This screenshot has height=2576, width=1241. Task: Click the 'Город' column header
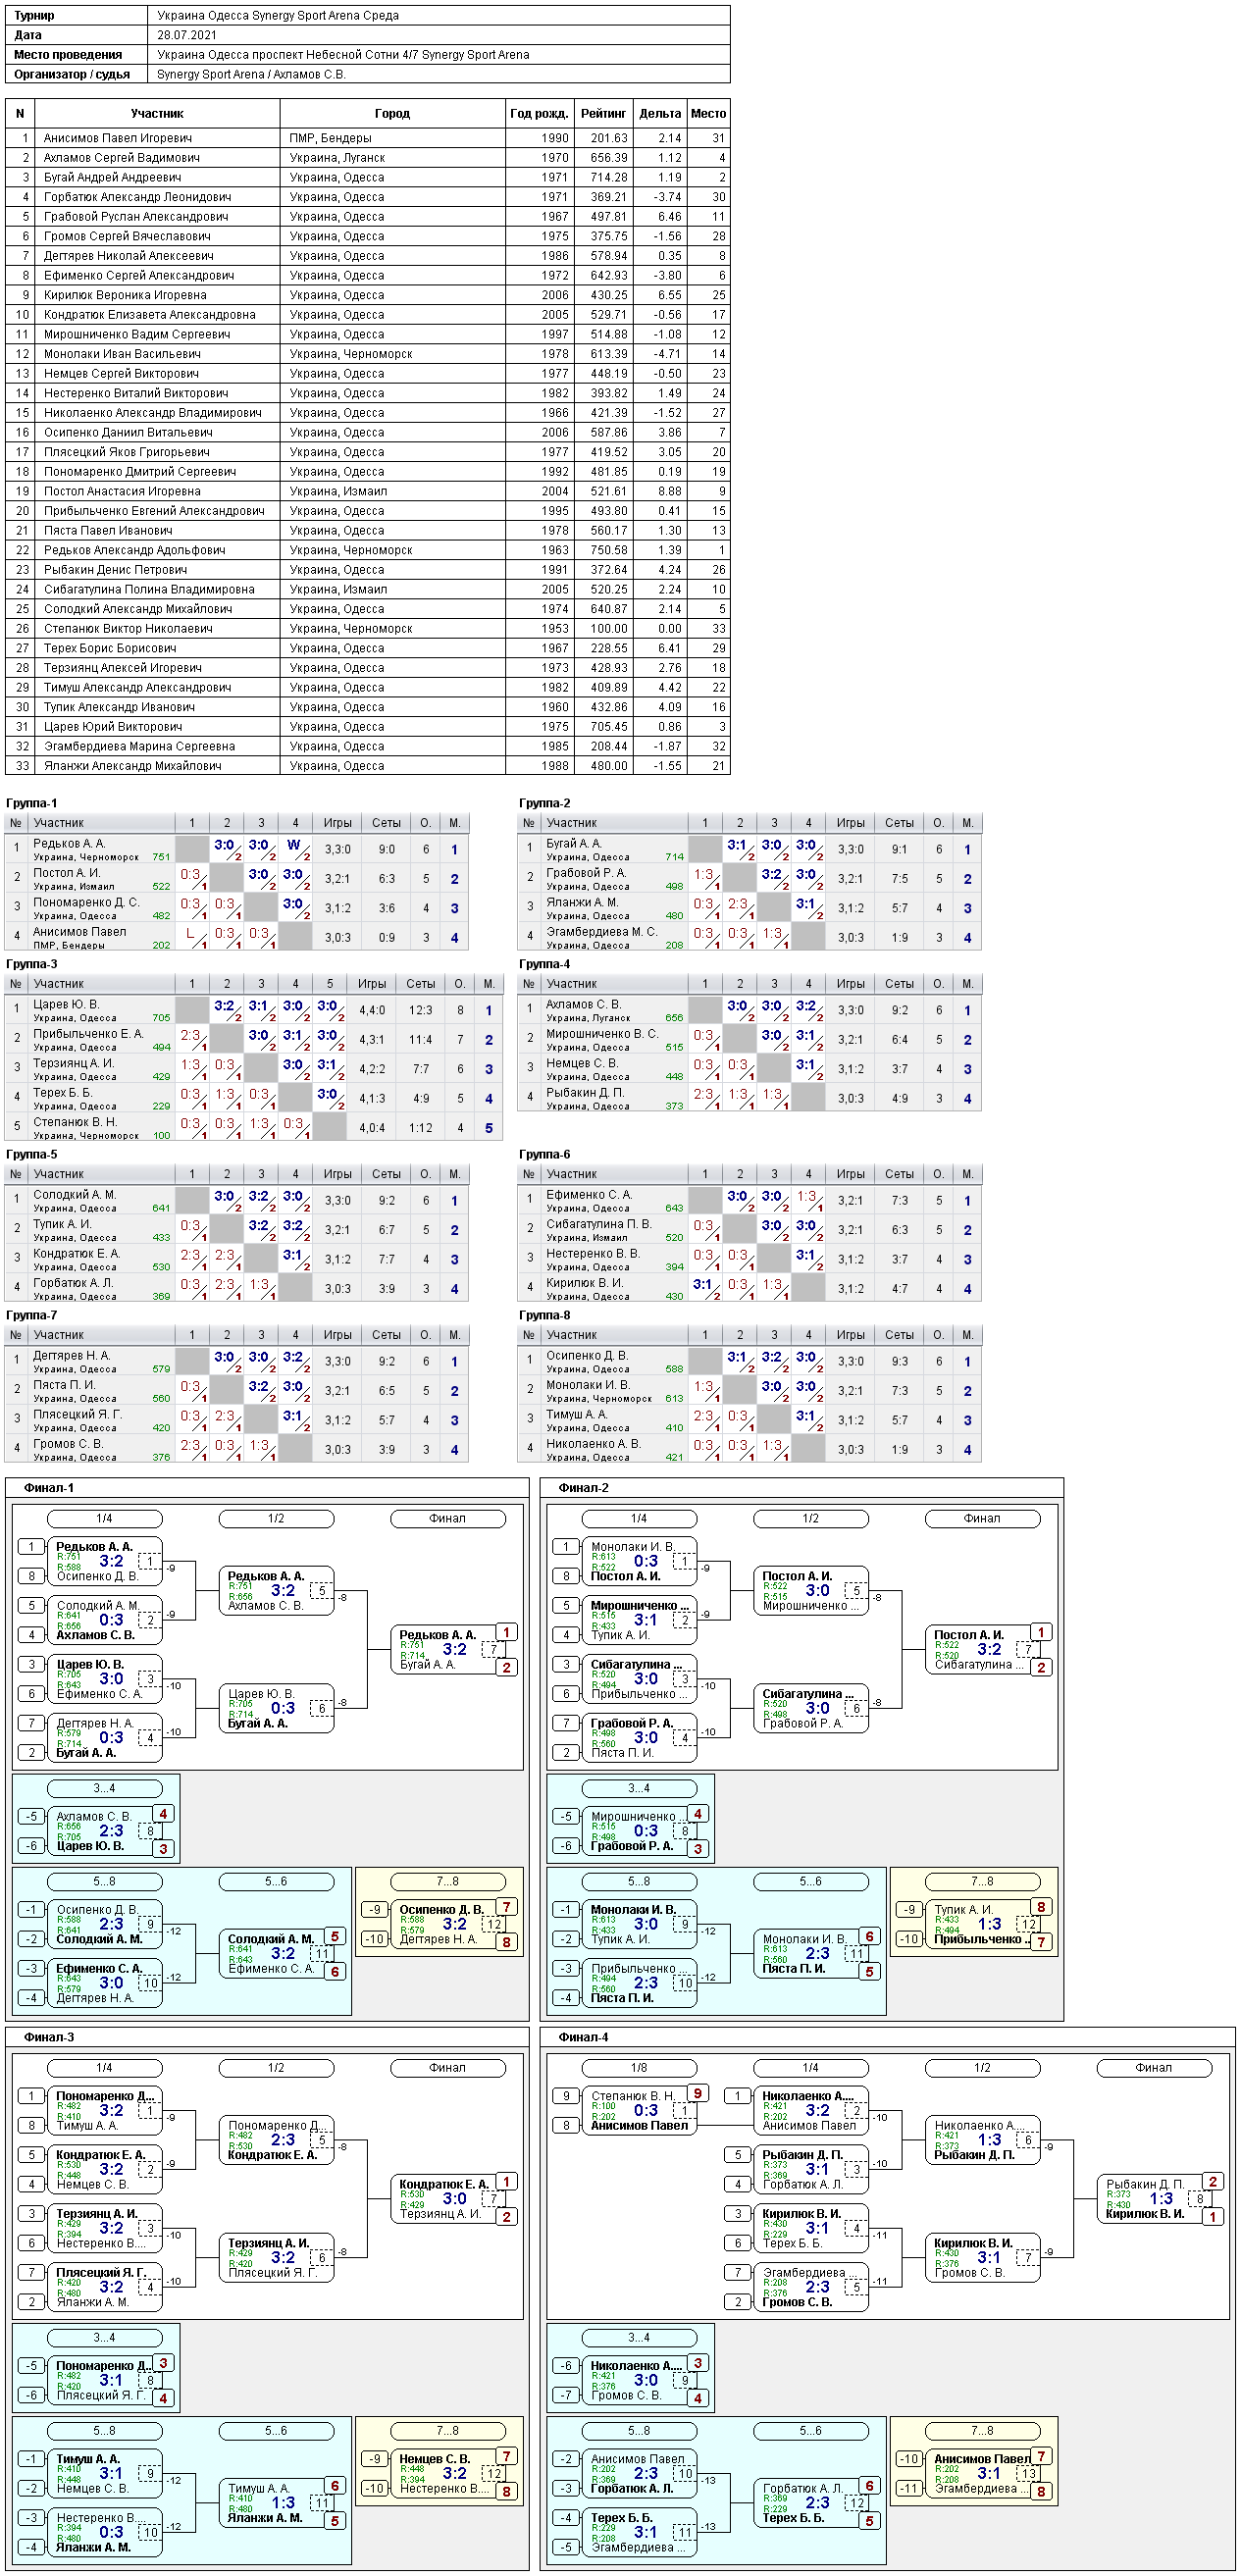392,114
